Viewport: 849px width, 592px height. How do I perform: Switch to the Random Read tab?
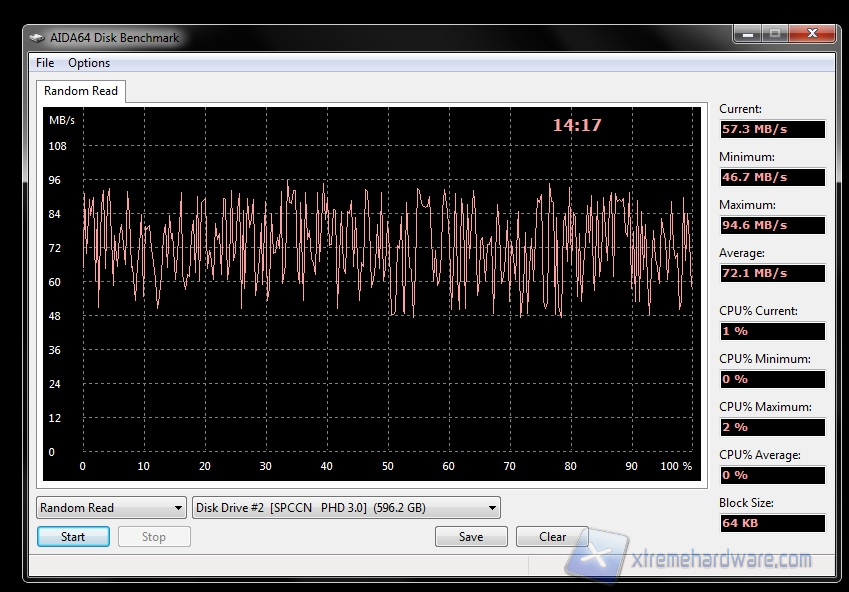[x=81, y=91]
